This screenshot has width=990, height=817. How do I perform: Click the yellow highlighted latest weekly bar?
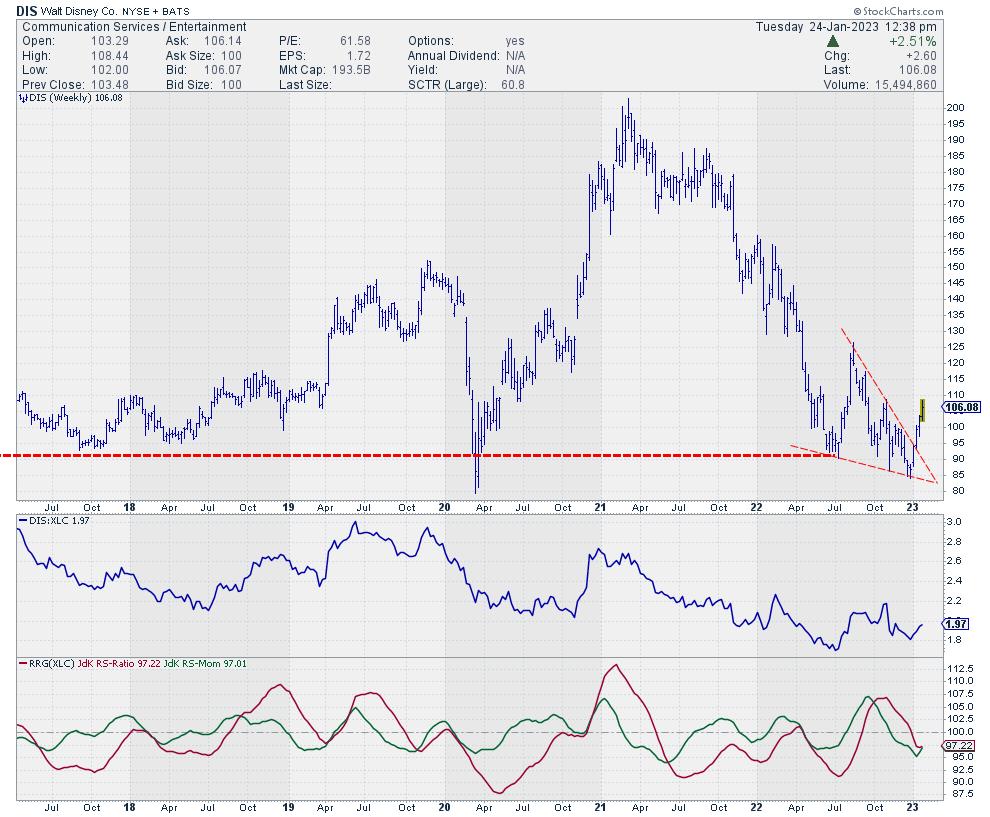(922, 408)
